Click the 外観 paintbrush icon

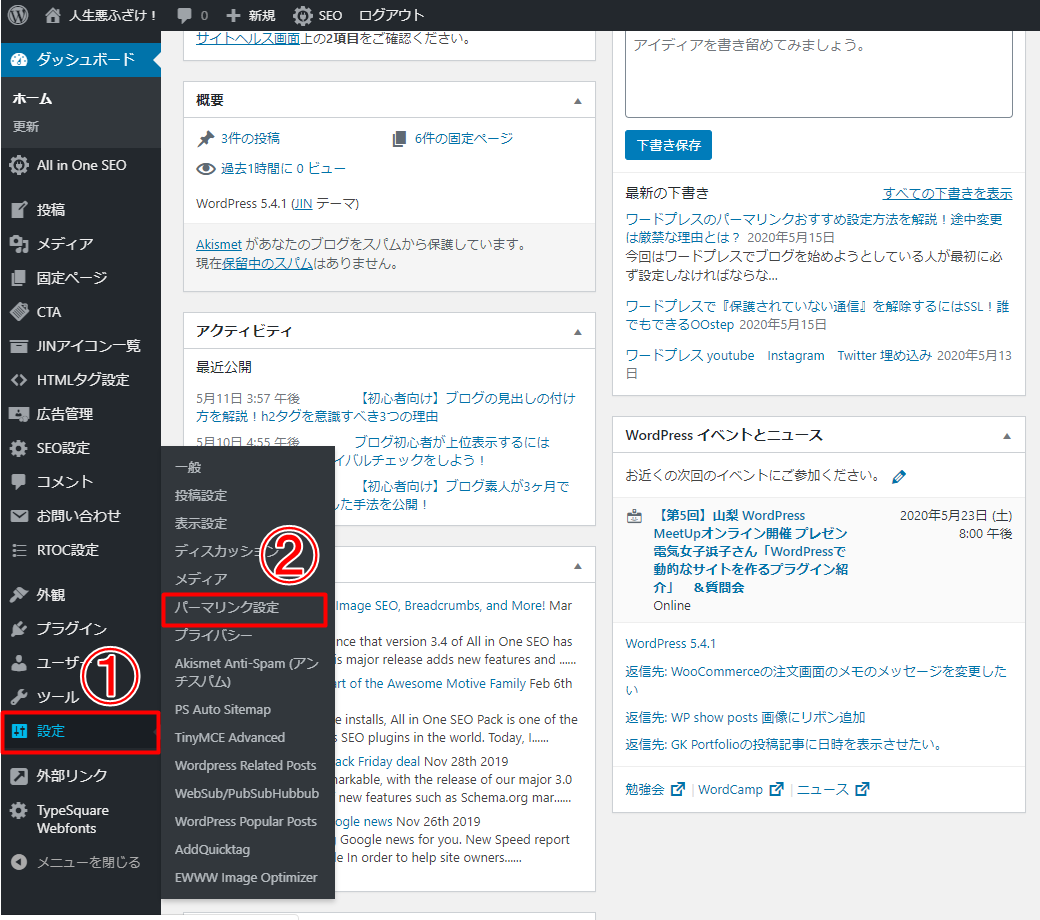click(x=19, y=594)
